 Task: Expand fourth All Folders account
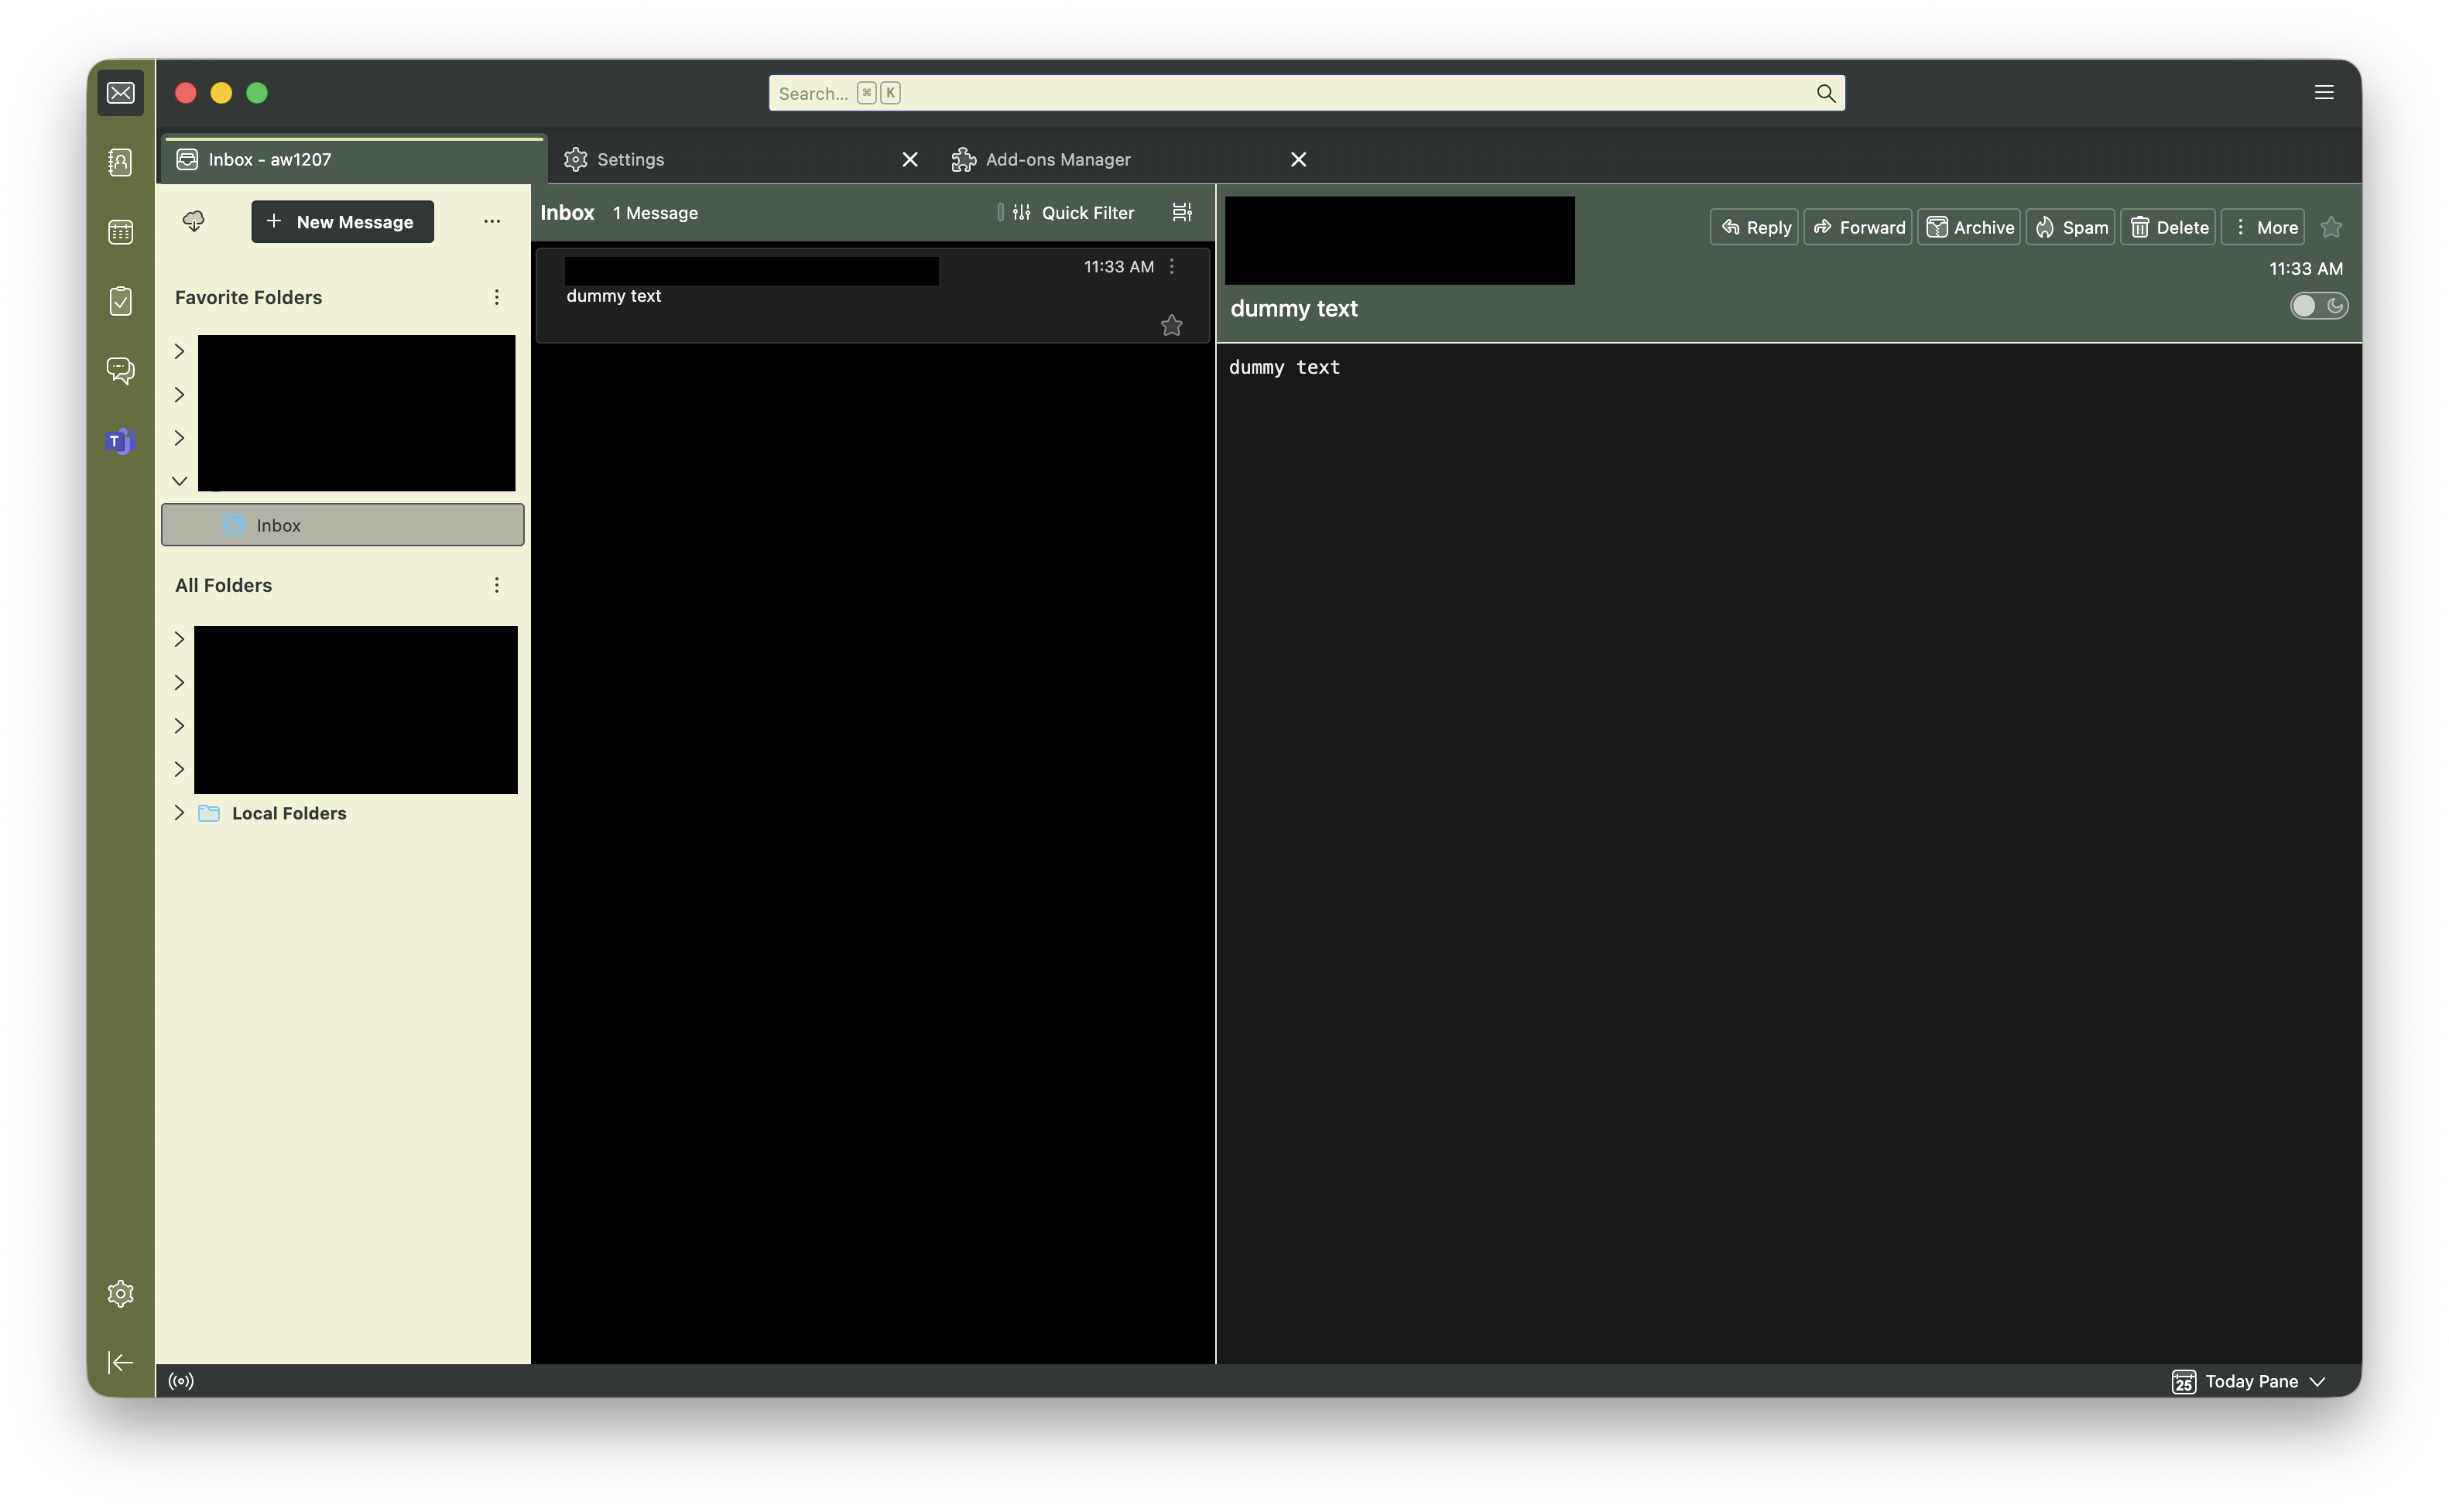[179, 769]
